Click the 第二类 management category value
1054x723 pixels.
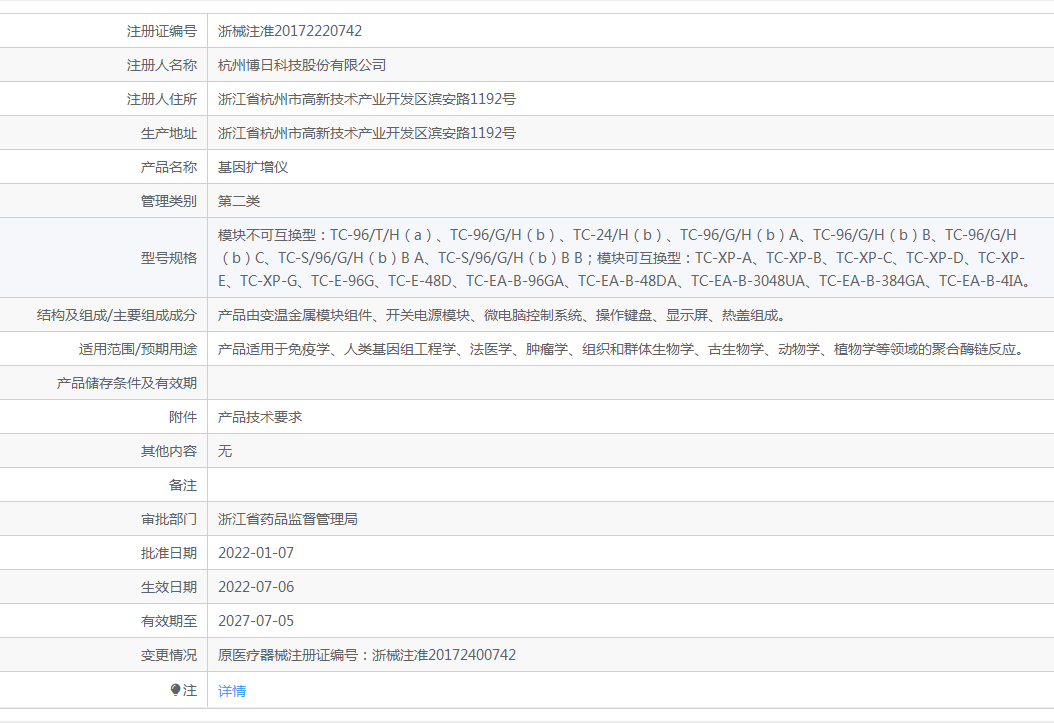coord(239,201)
